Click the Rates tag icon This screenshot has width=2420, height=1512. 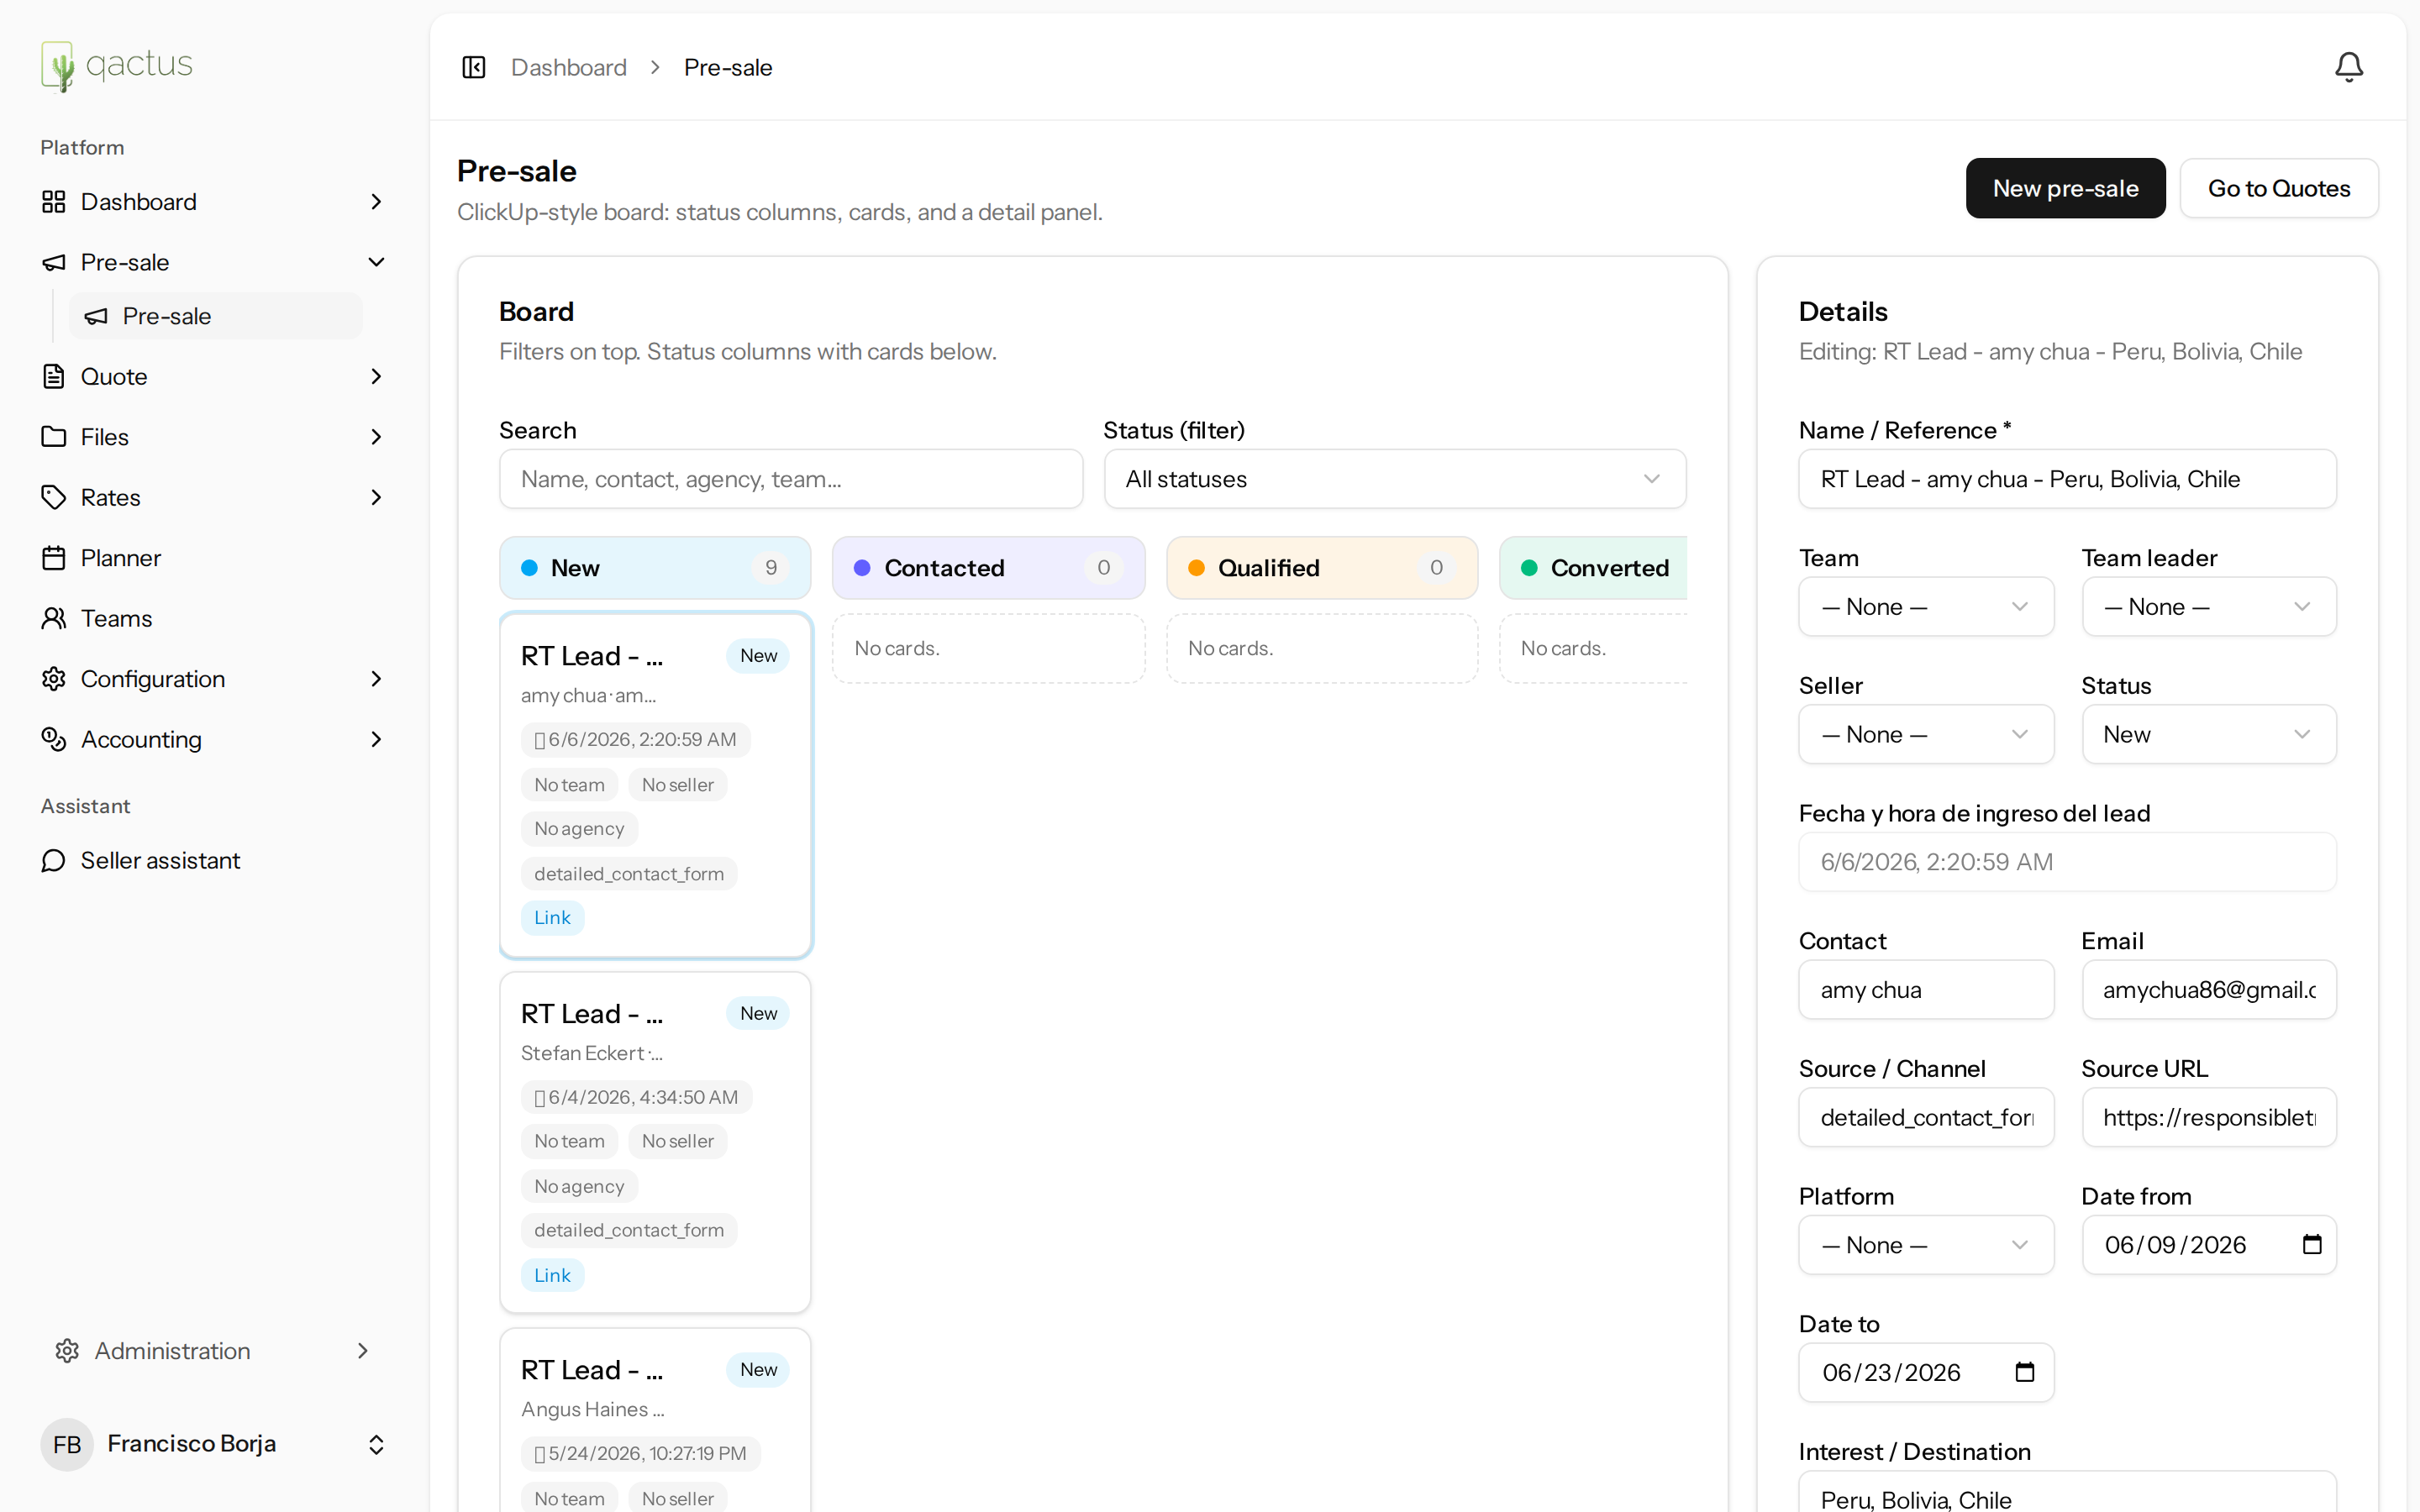[x=54, y=497]
